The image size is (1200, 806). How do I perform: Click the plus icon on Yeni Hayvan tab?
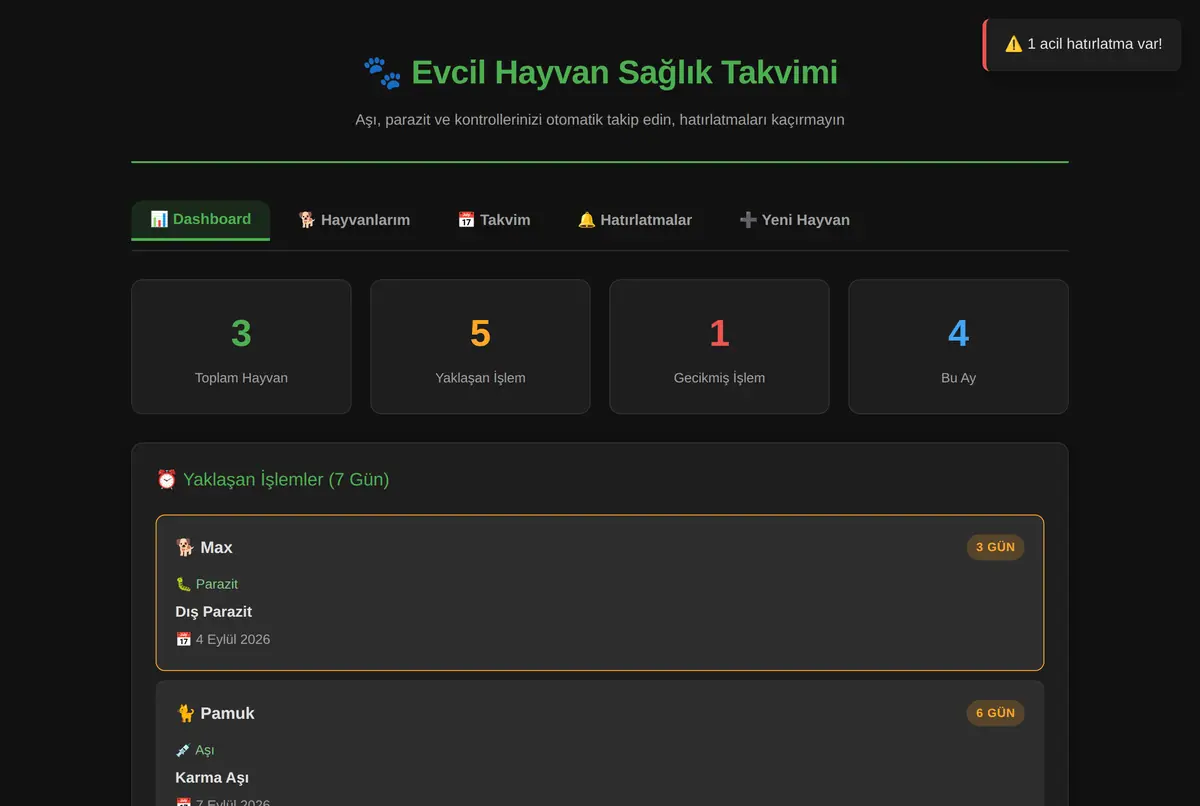pos(748,220)
